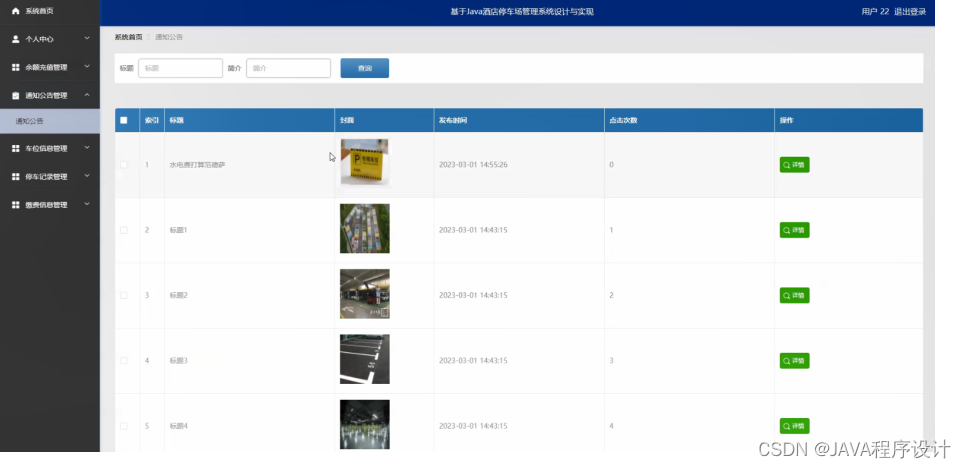This screenshot has height=468, width=966.
Task: Click the grid icon for 停车记录管理
Action: 16,177
